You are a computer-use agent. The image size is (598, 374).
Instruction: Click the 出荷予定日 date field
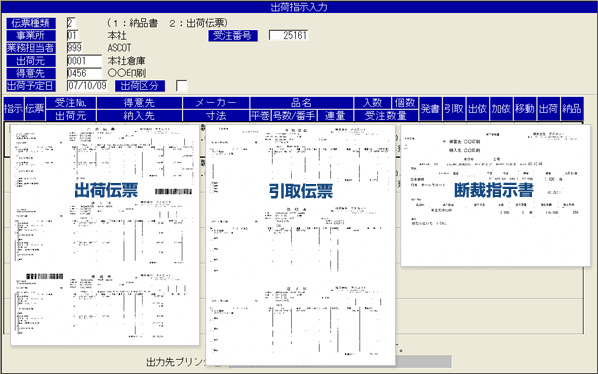[87, 85]
